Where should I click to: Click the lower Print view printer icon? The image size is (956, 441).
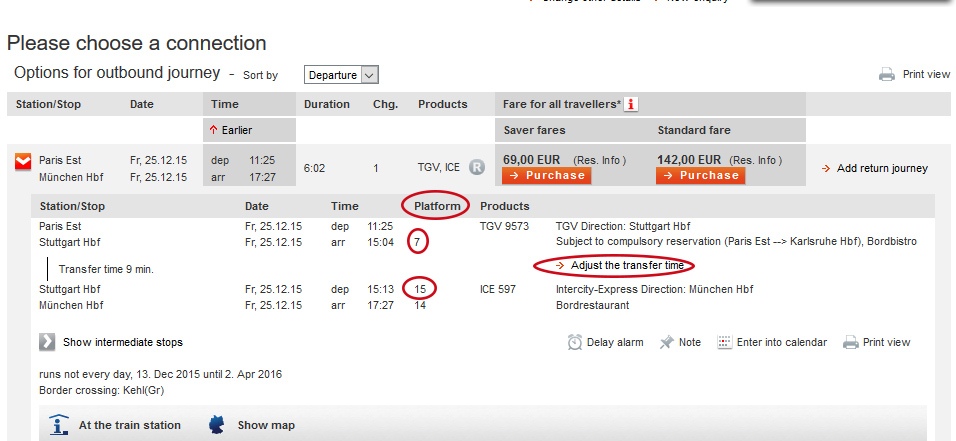(851, 342)
